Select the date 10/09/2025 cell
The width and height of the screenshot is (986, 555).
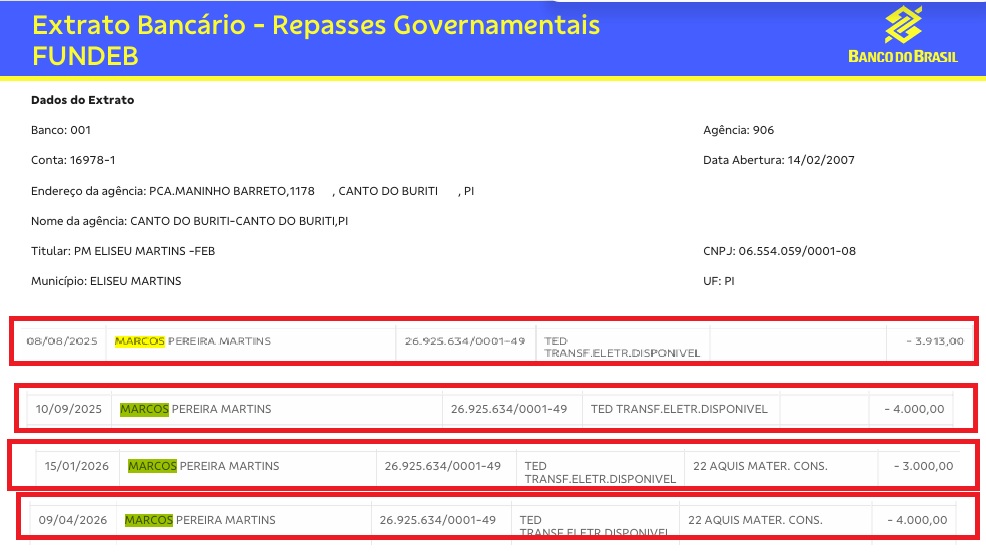click(x=69, y=409)
